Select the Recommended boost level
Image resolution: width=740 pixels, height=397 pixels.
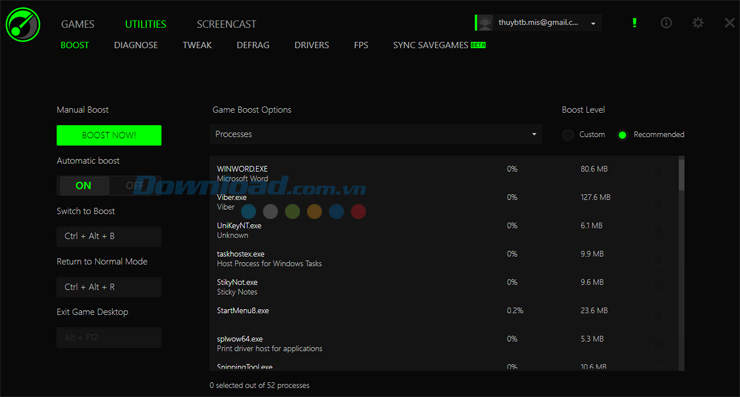coord(622,135)
